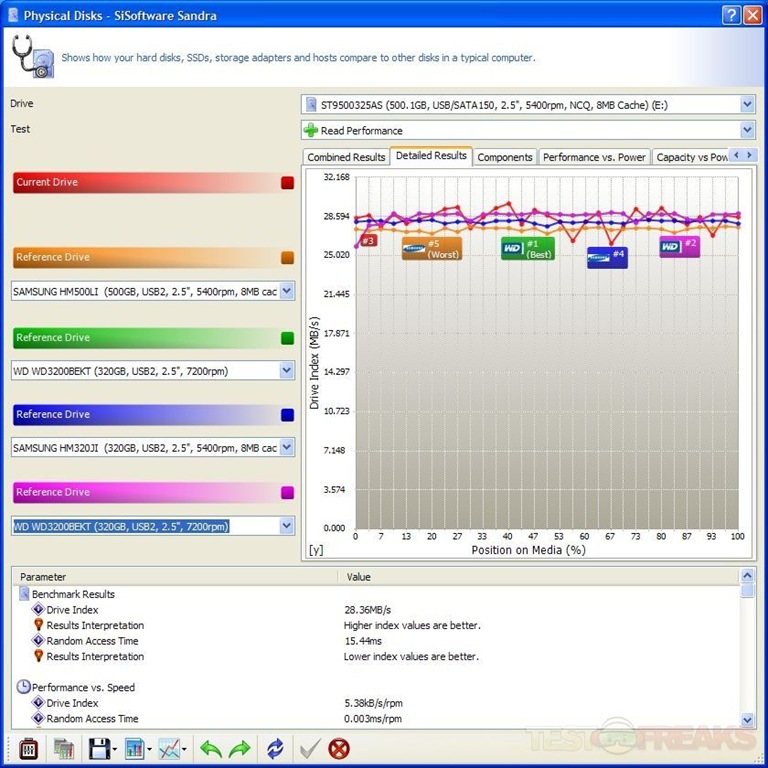Click the red cancel X icon
768x768 pixels.
[339, 747]
